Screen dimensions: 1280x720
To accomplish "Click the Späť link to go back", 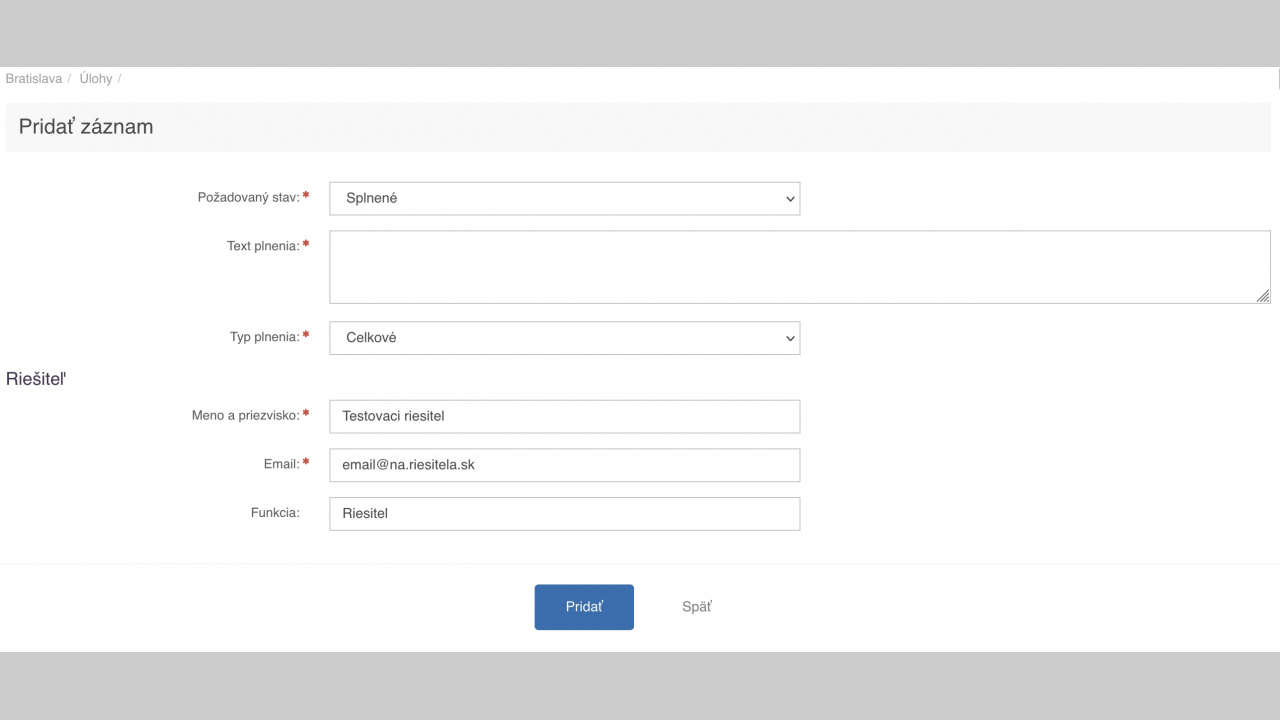I will 697,607.
